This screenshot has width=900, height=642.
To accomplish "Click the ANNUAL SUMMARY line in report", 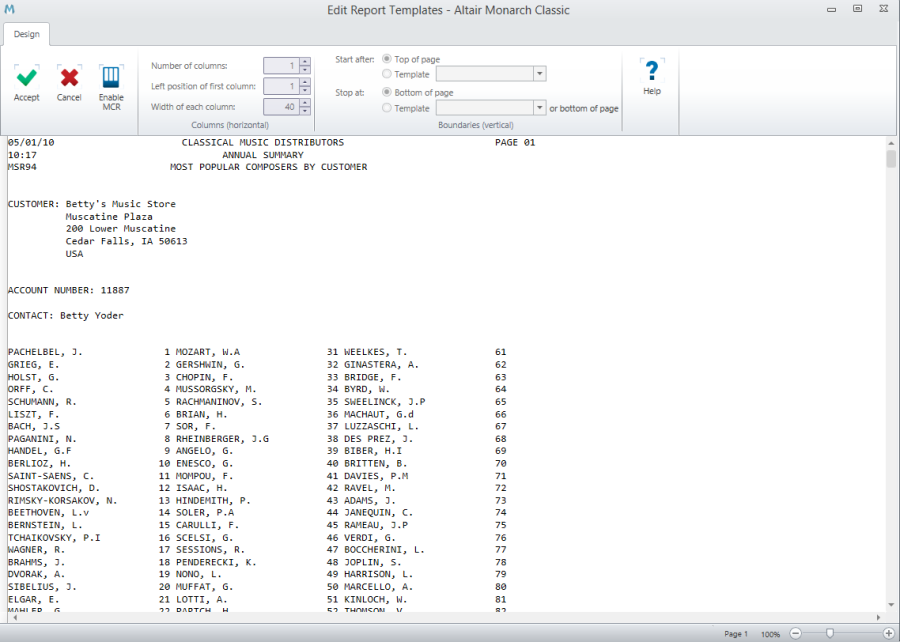I will pyautogui.click(x=263, y=155).
